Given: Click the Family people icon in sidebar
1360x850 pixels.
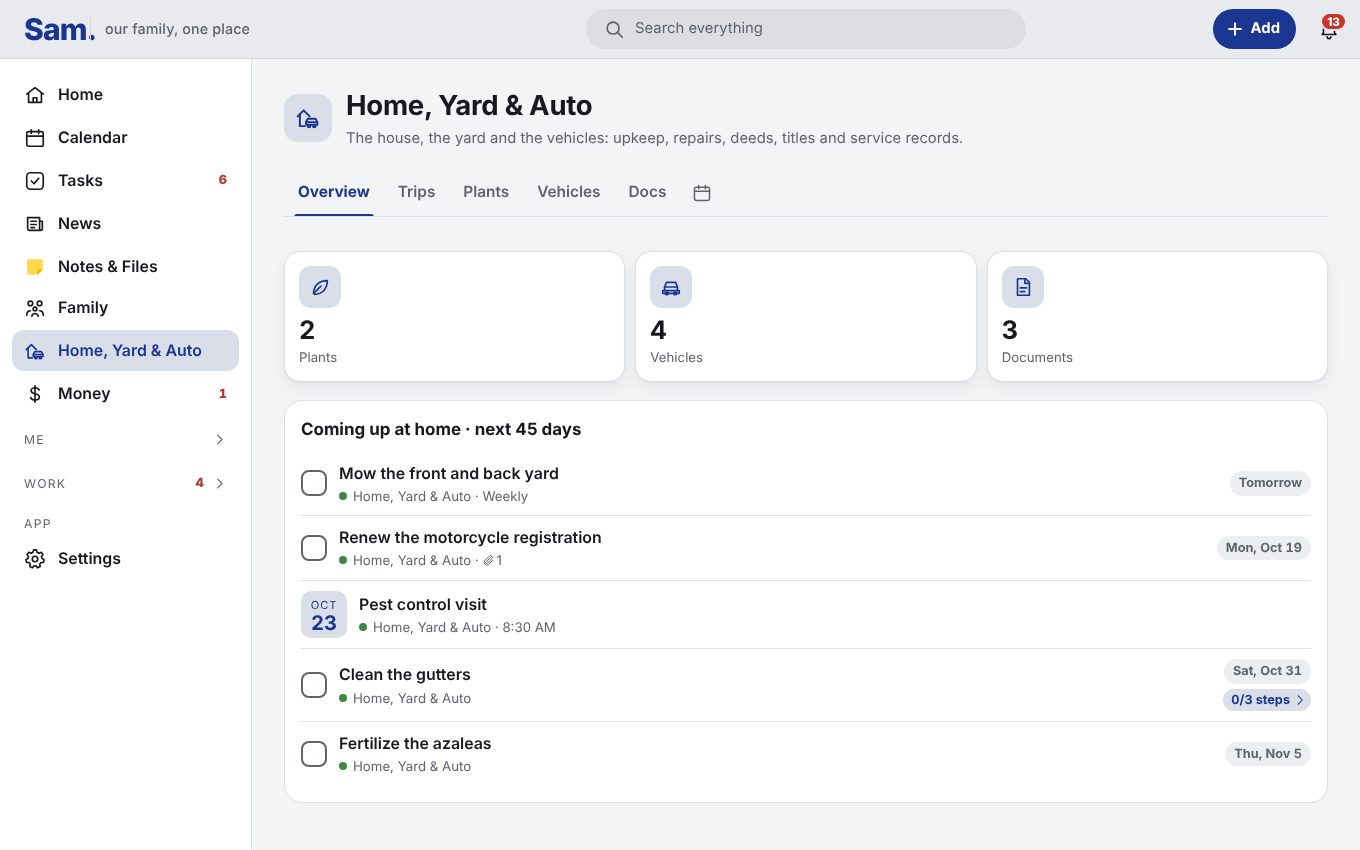Looking at the screenshot, I should click(35, 308).
